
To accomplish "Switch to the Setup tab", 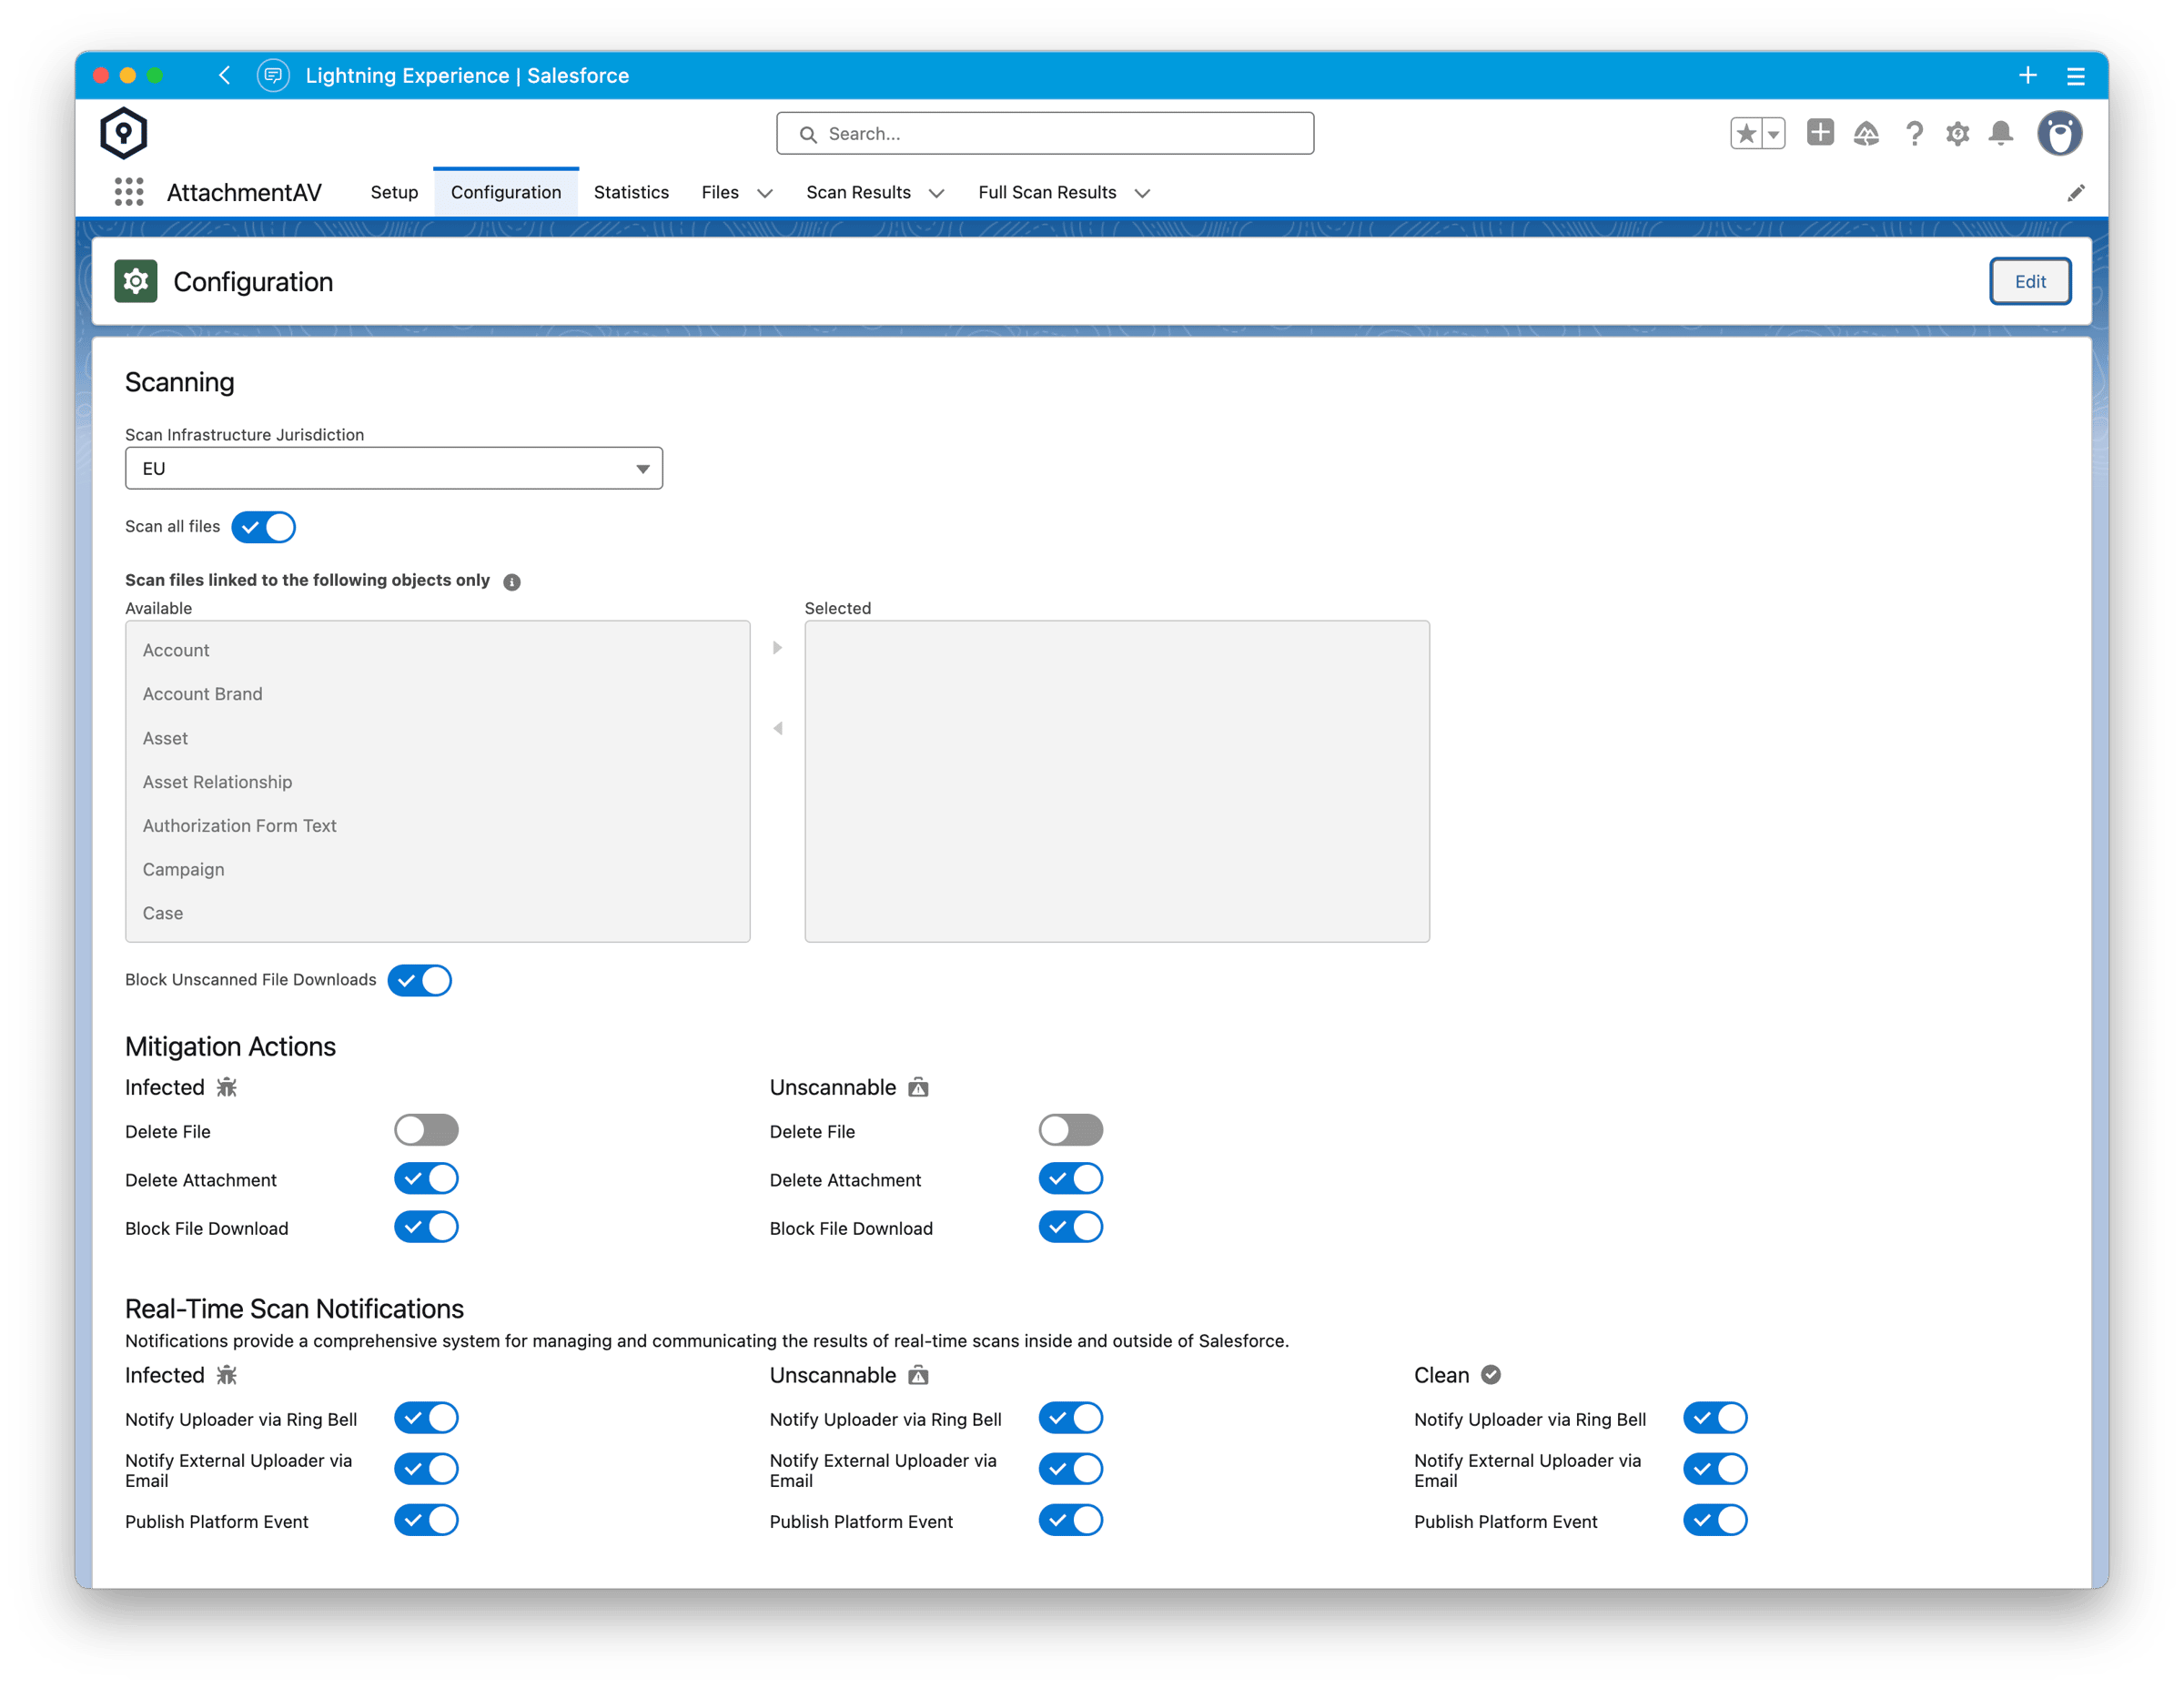I will coord(394,192).
